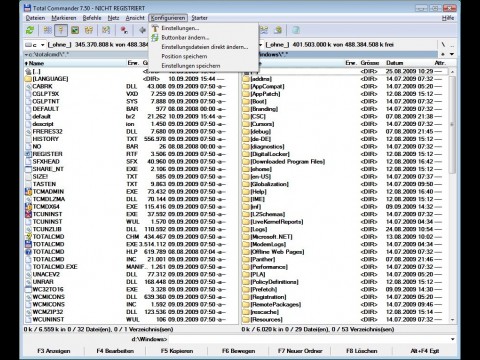Select Einstellungen speichern menu entry
This screenshot has width=480, height=360.
click(x=204, y=66)
